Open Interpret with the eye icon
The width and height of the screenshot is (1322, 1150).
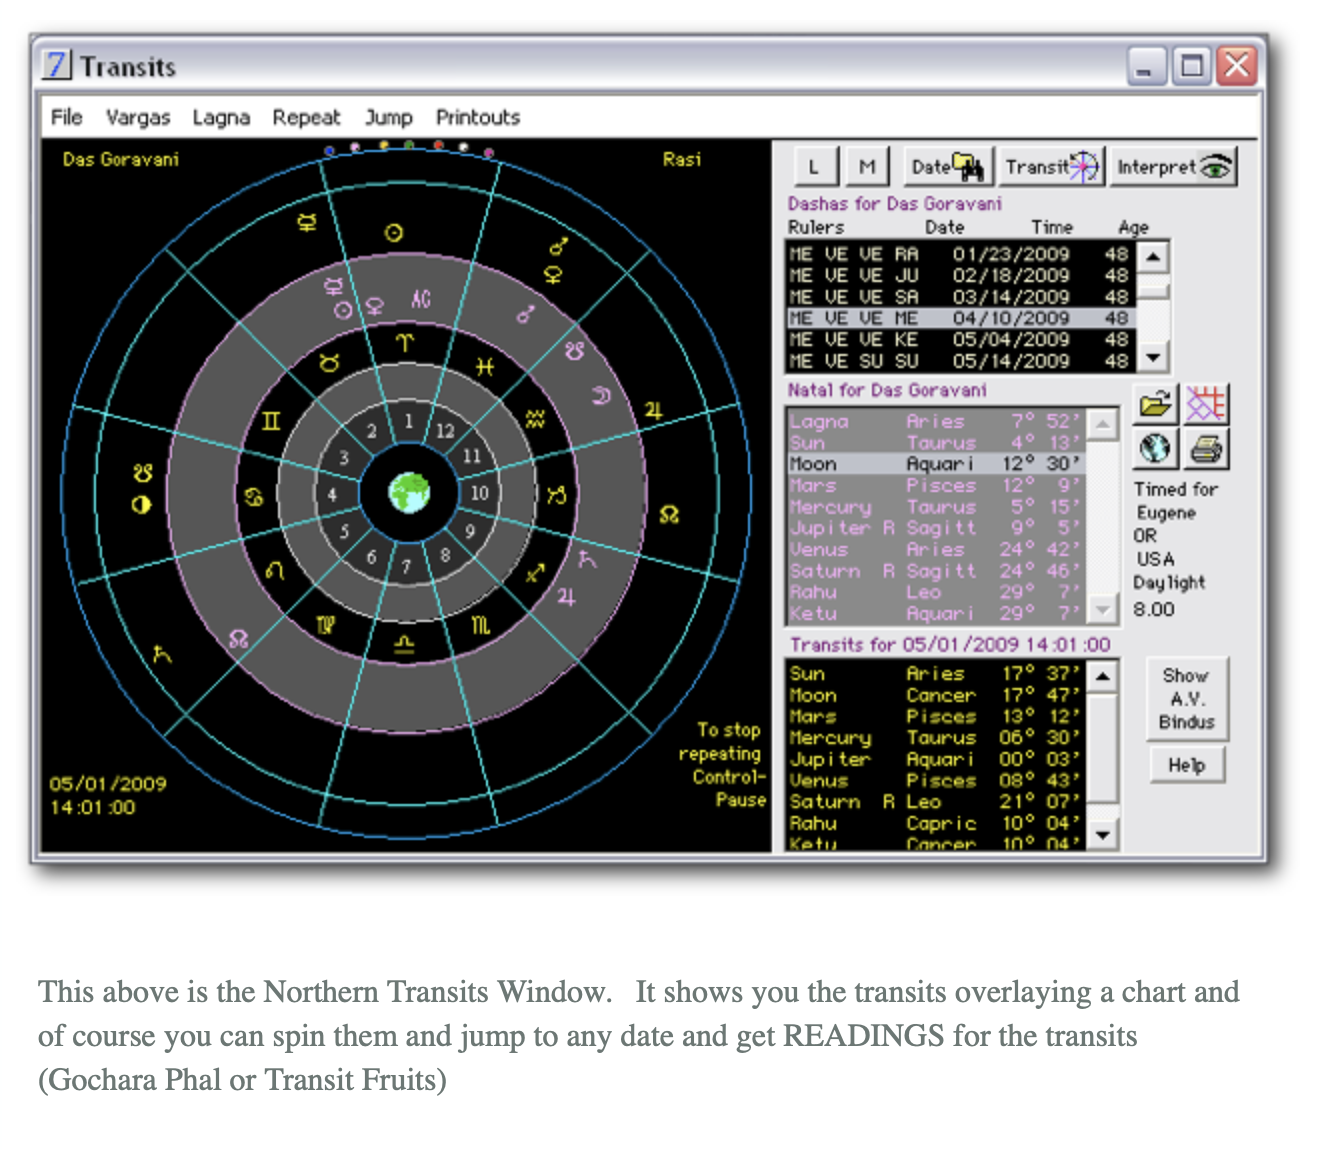point(1173,167)
